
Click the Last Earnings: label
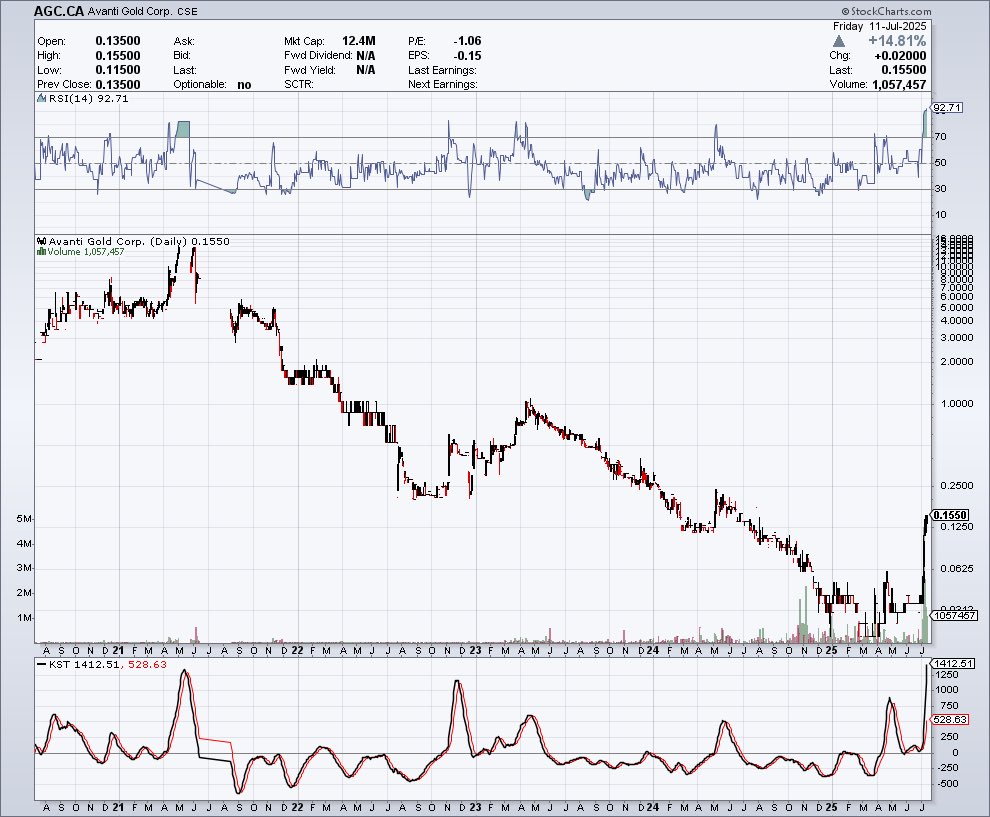443,70
